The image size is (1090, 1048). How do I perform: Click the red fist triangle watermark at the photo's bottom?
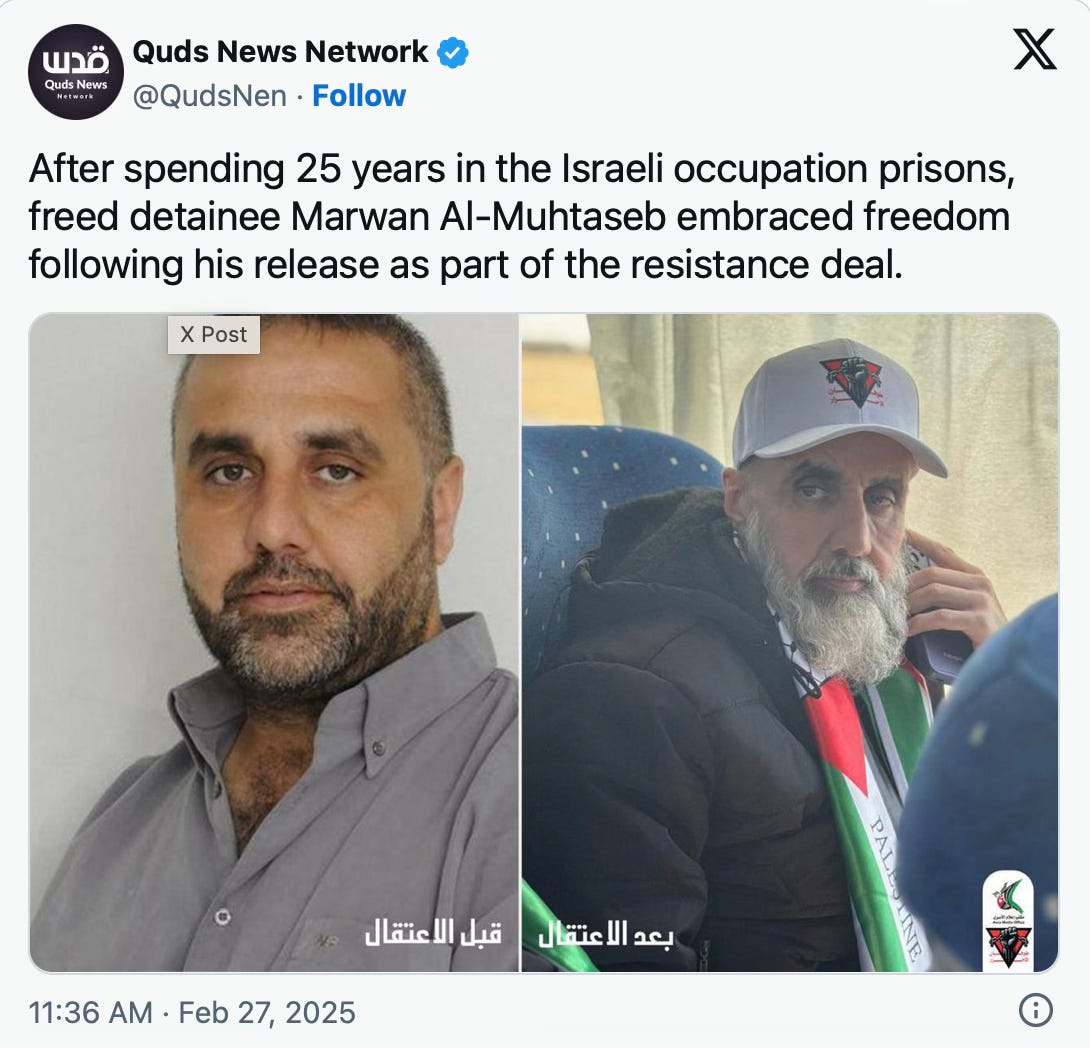point(1009,947)
